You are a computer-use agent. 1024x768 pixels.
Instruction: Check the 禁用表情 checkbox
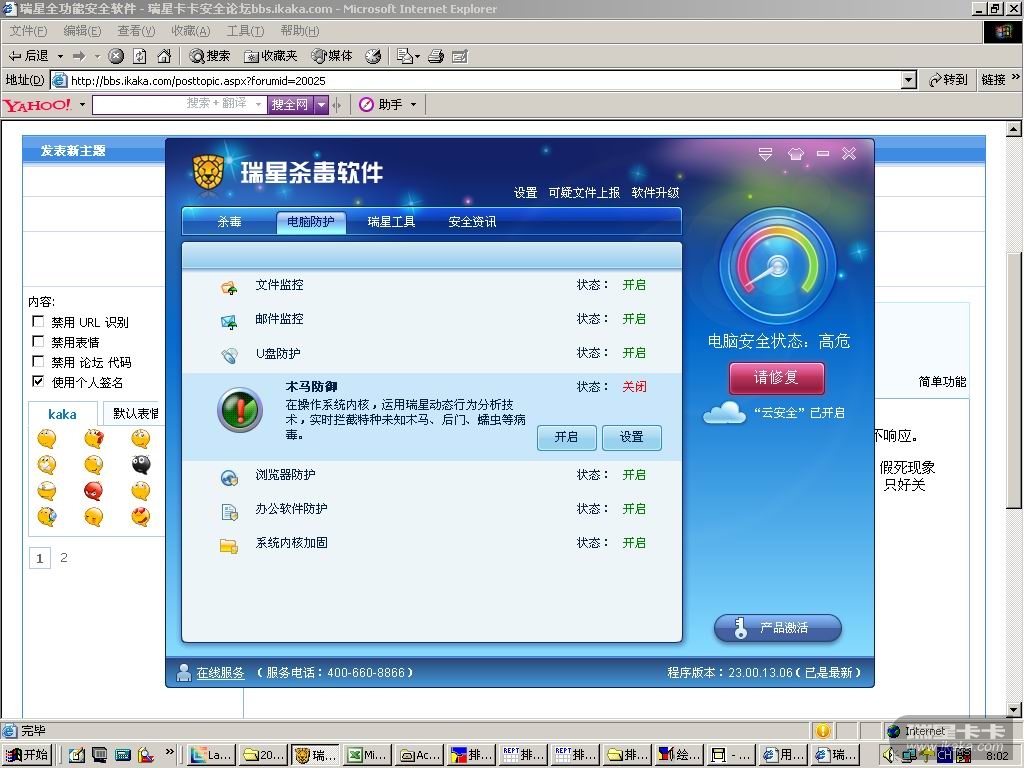coord(38,342)
